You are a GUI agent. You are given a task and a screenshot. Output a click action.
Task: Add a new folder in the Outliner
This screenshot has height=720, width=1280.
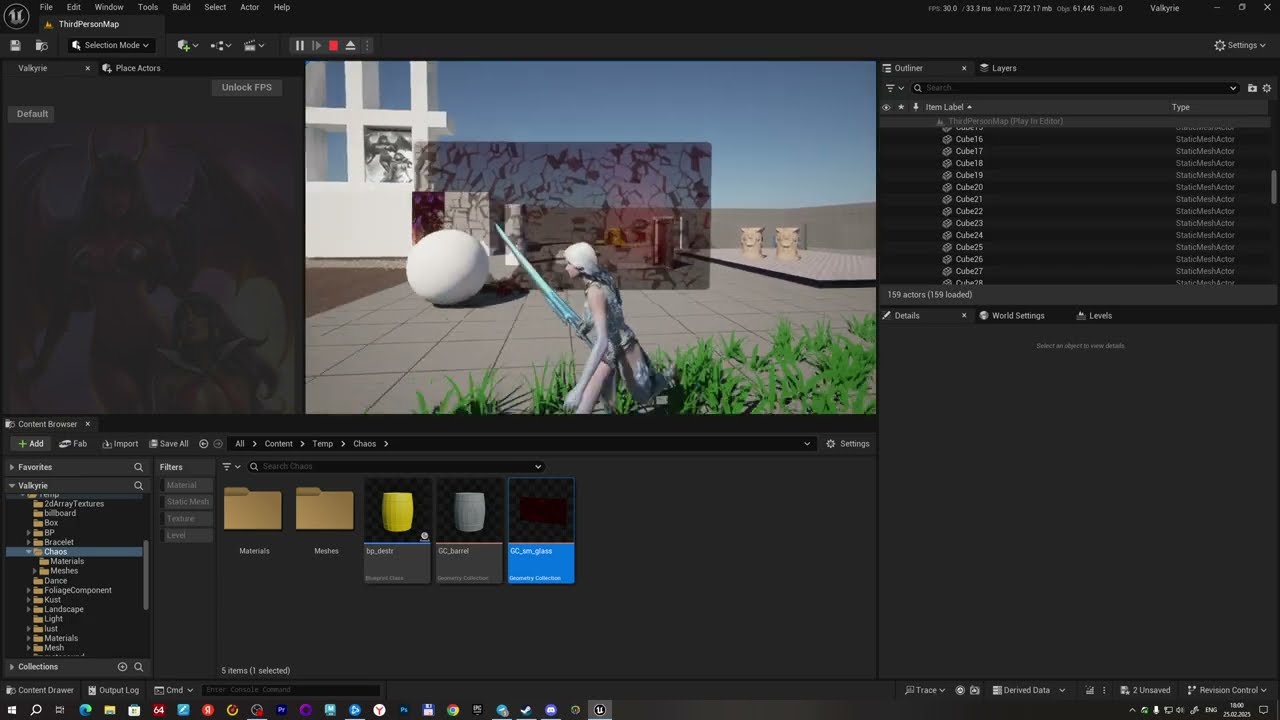[x=1252, y=88]
